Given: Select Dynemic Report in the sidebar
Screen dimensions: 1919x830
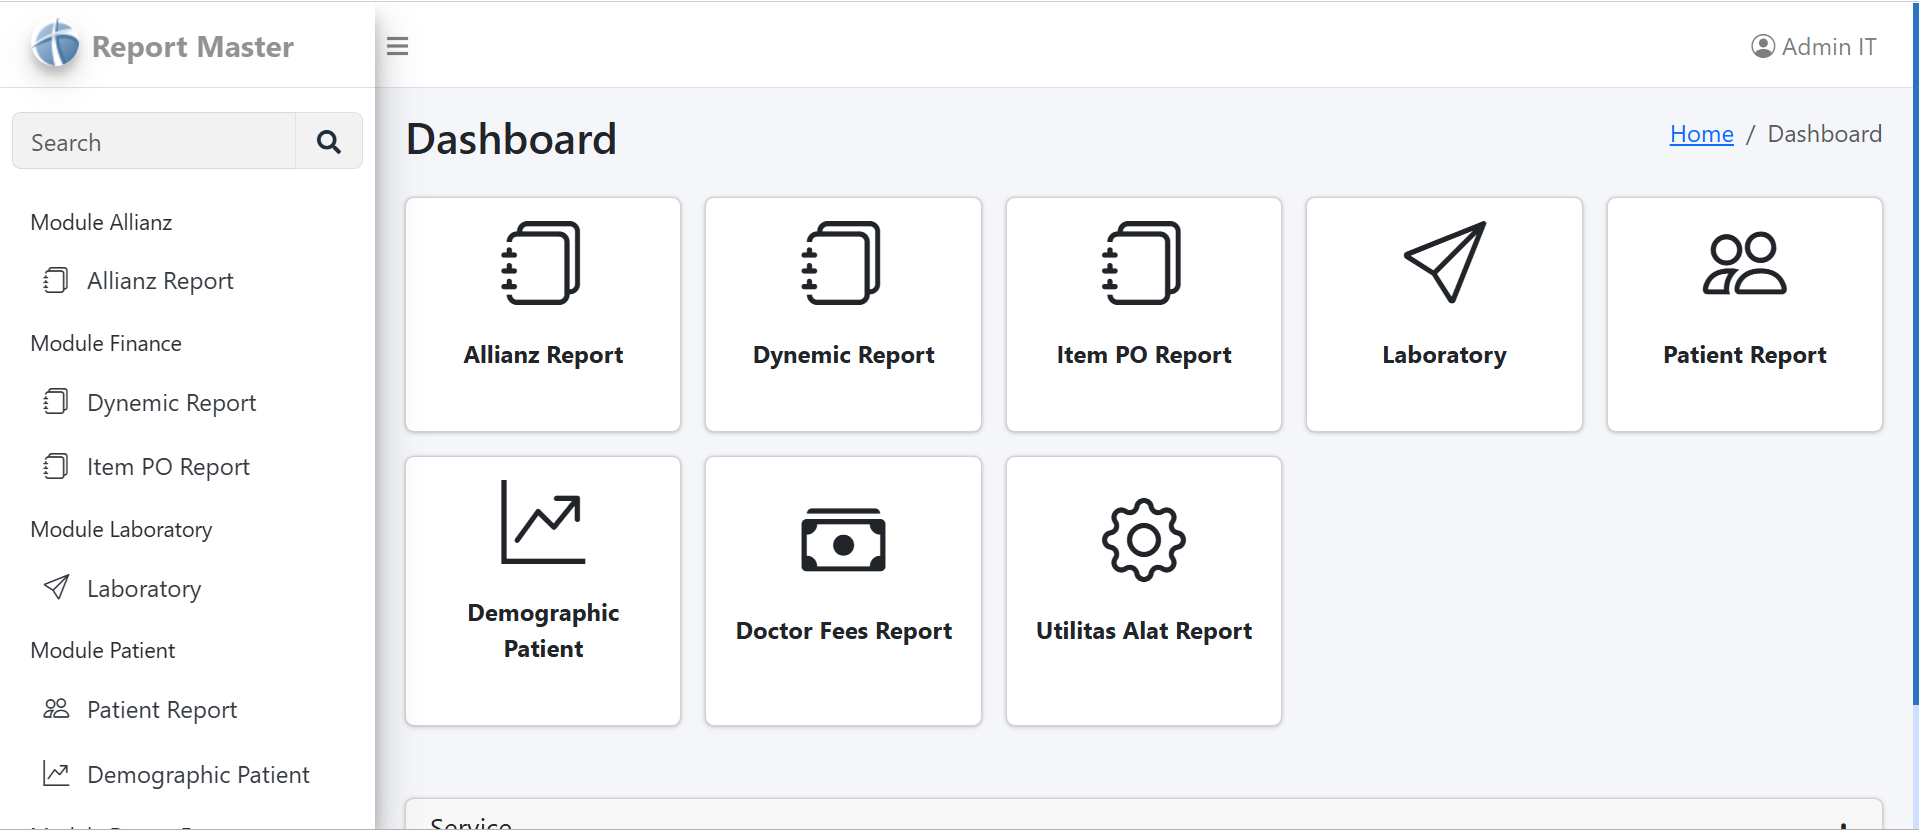Looking at the screenshot, I should 171,403.
